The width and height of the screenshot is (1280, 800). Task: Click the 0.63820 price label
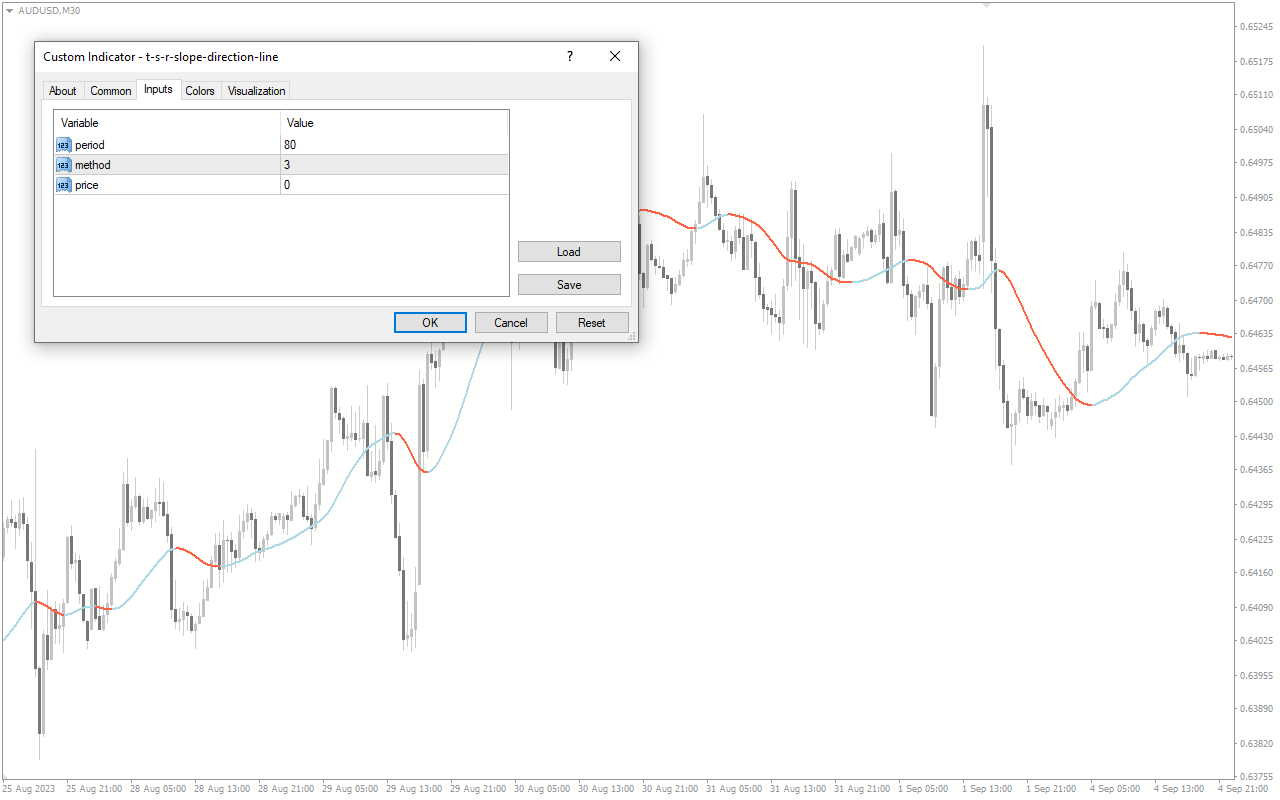pyautogui.click(x=1256, y=743)
